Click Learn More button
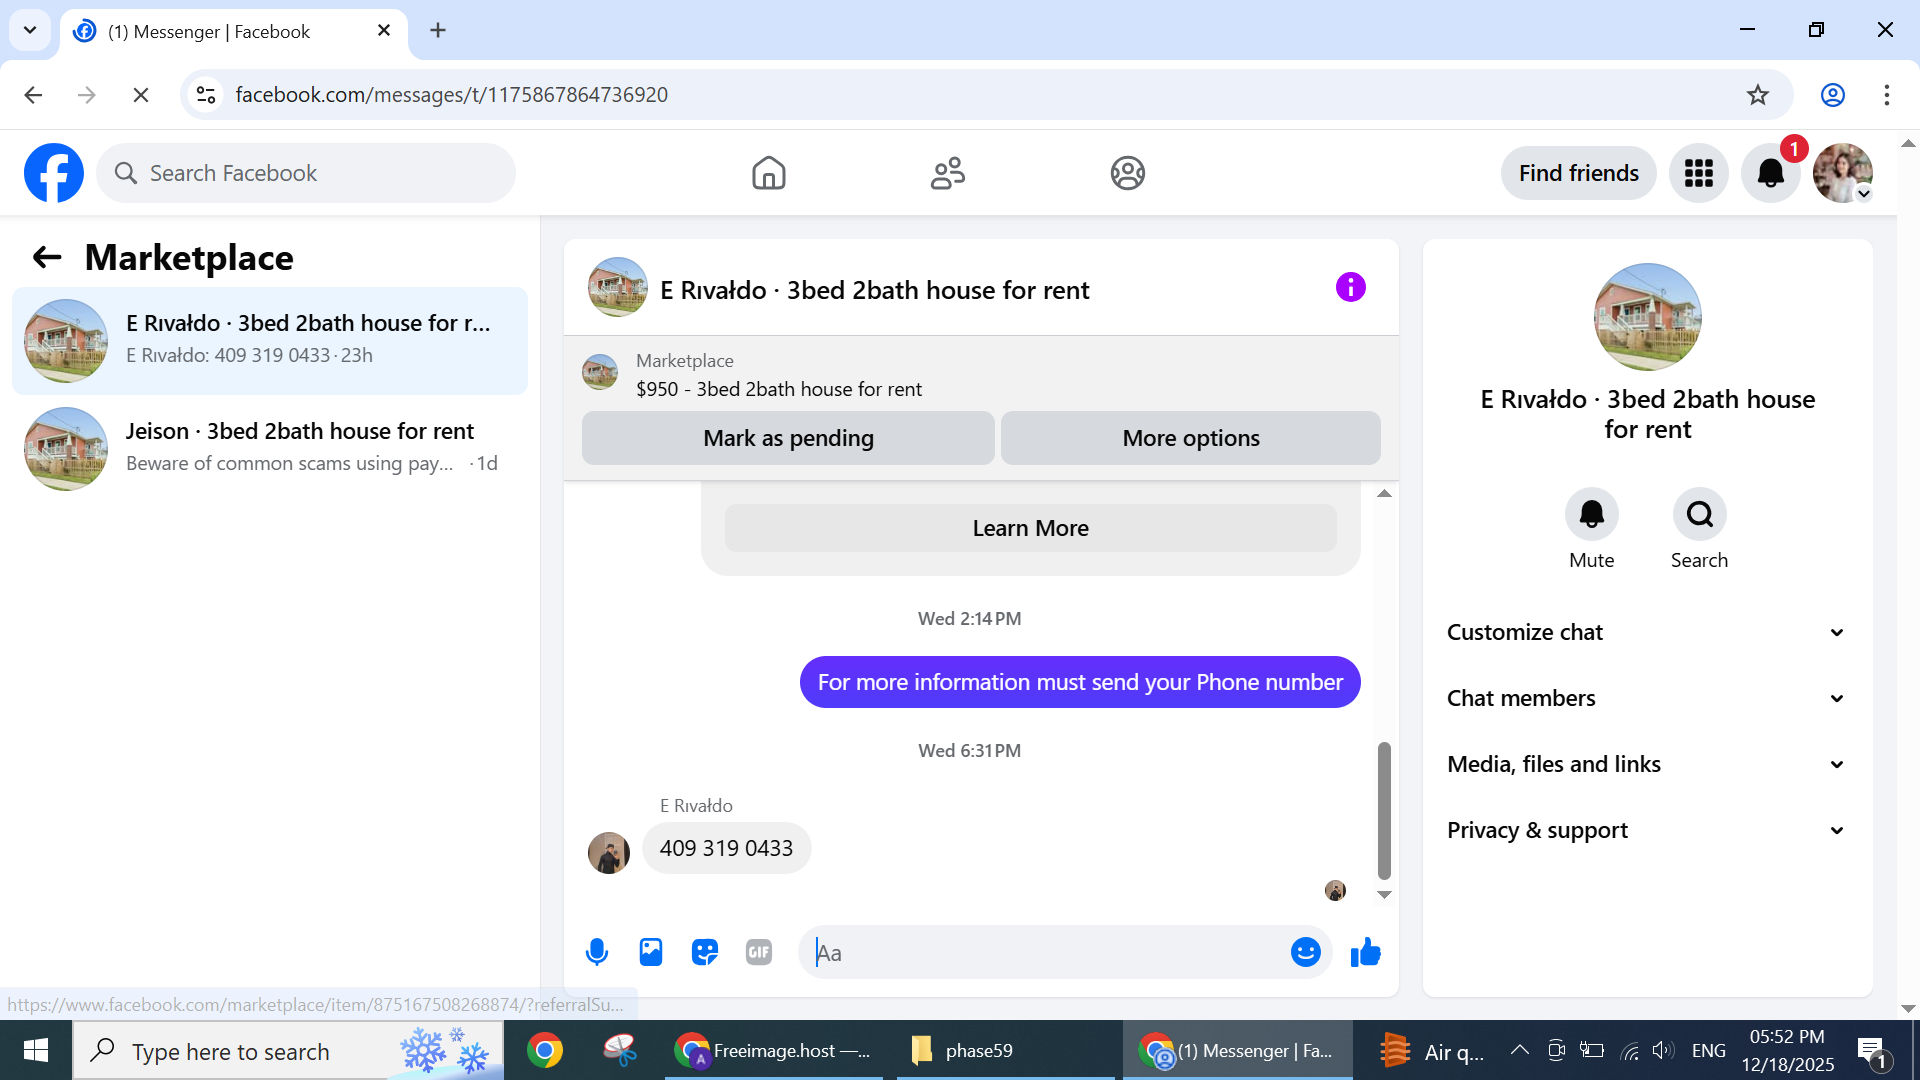Image resolution: width=1920 pixels, height=1080 pixels. pos(1031,528)
